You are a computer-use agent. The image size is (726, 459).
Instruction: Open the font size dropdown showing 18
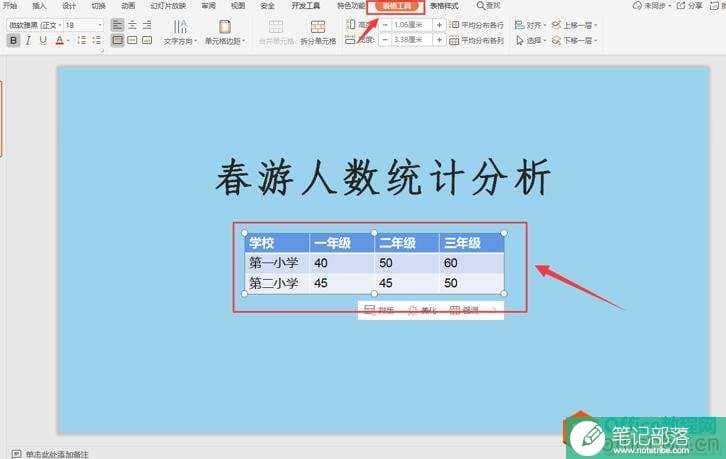[100, 25]
